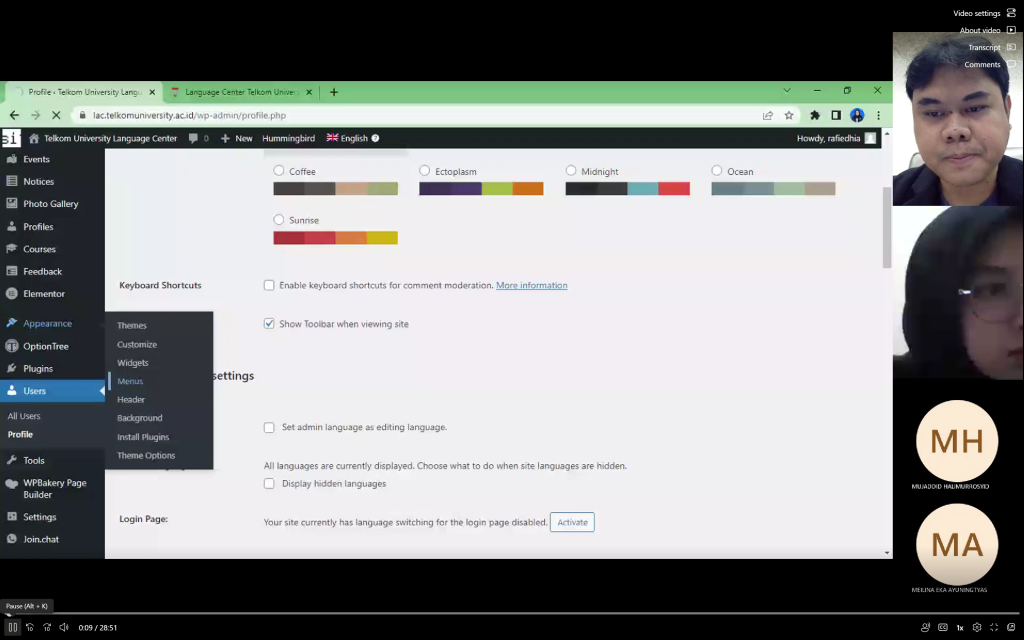
Task: Enable keyboard shortcuts for comment moderation
Action: pyautogui.click(x=269, y=285)
